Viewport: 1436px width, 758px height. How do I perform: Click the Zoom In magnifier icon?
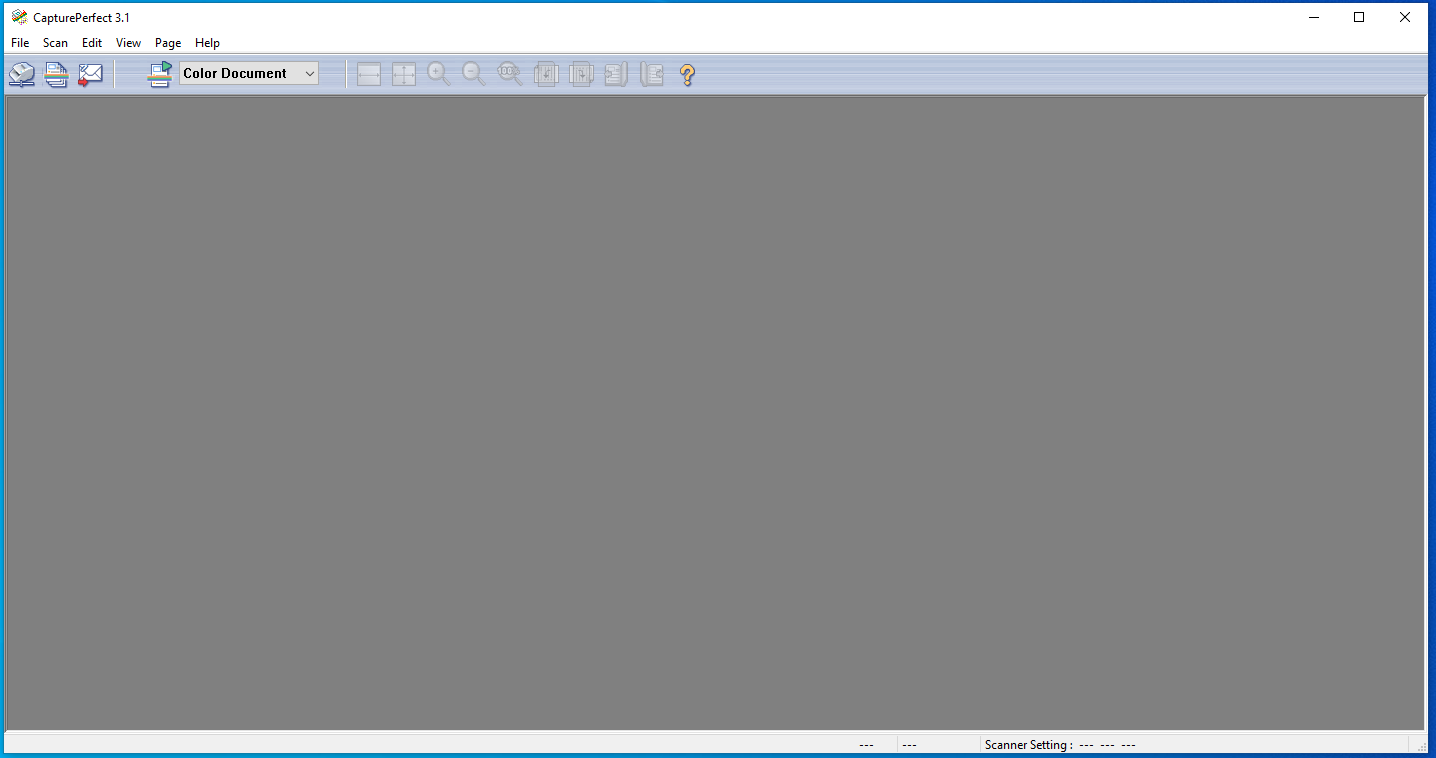439,74
